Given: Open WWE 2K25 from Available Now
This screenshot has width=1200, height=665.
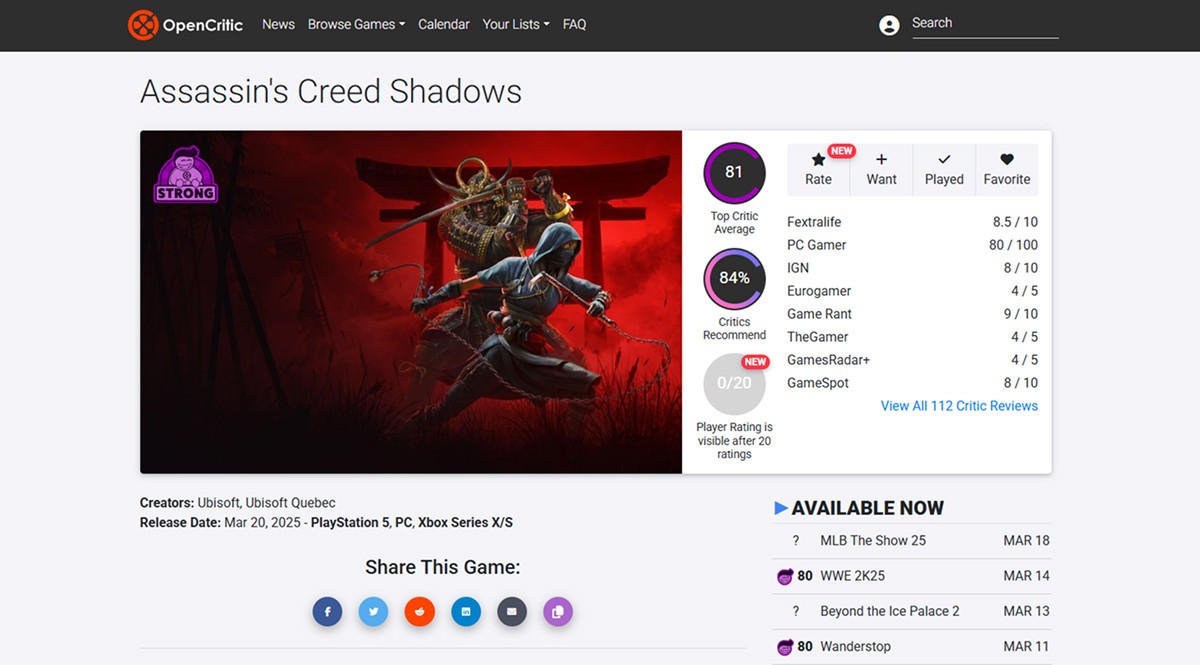Looking at the screenshot, I should tap(852, 576).
